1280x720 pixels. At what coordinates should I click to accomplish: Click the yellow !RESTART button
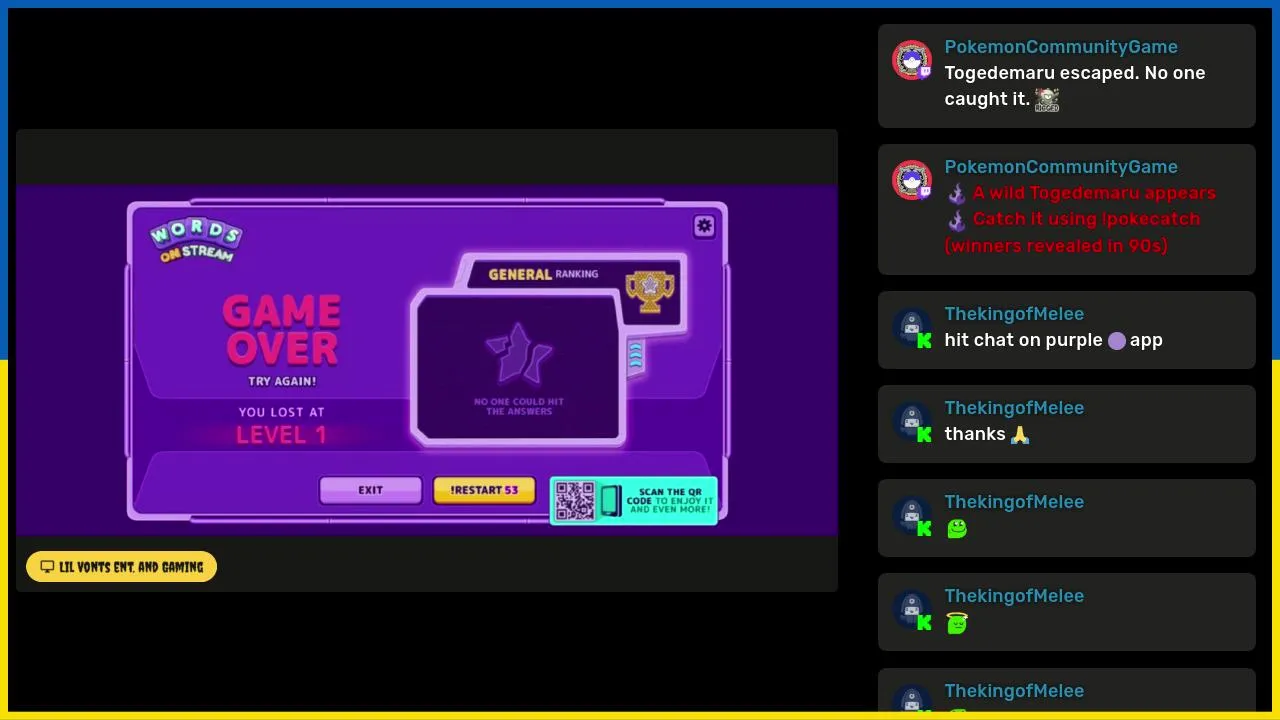tap(484, 490)
